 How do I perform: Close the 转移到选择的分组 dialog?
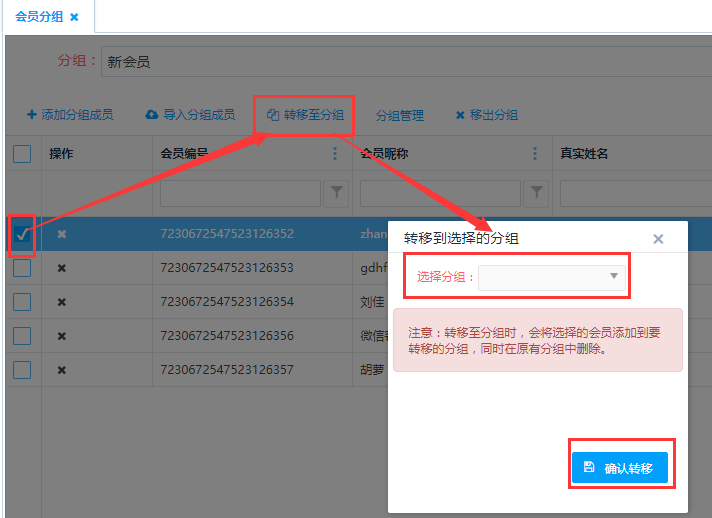(658, 239)
